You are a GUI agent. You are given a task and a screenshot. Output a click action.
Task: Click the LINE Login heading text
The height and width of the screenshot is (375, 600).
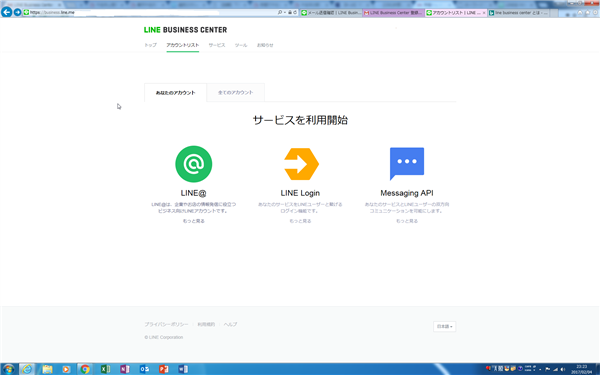[x=300, y=193]
